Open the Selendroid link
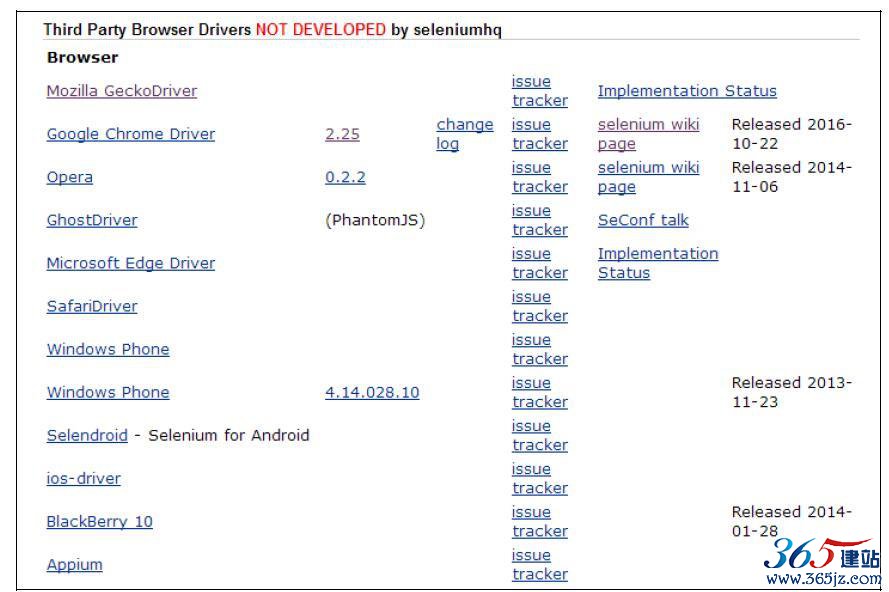Screen dimensions: 889x592 (87, 435)
